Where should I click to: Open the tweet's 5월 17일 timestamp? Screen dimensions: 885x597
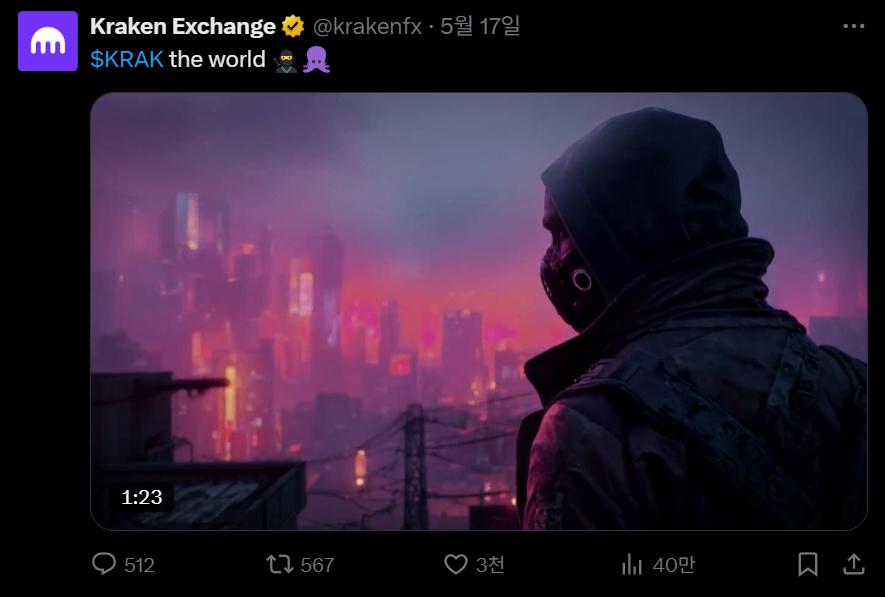pos(480,26)
